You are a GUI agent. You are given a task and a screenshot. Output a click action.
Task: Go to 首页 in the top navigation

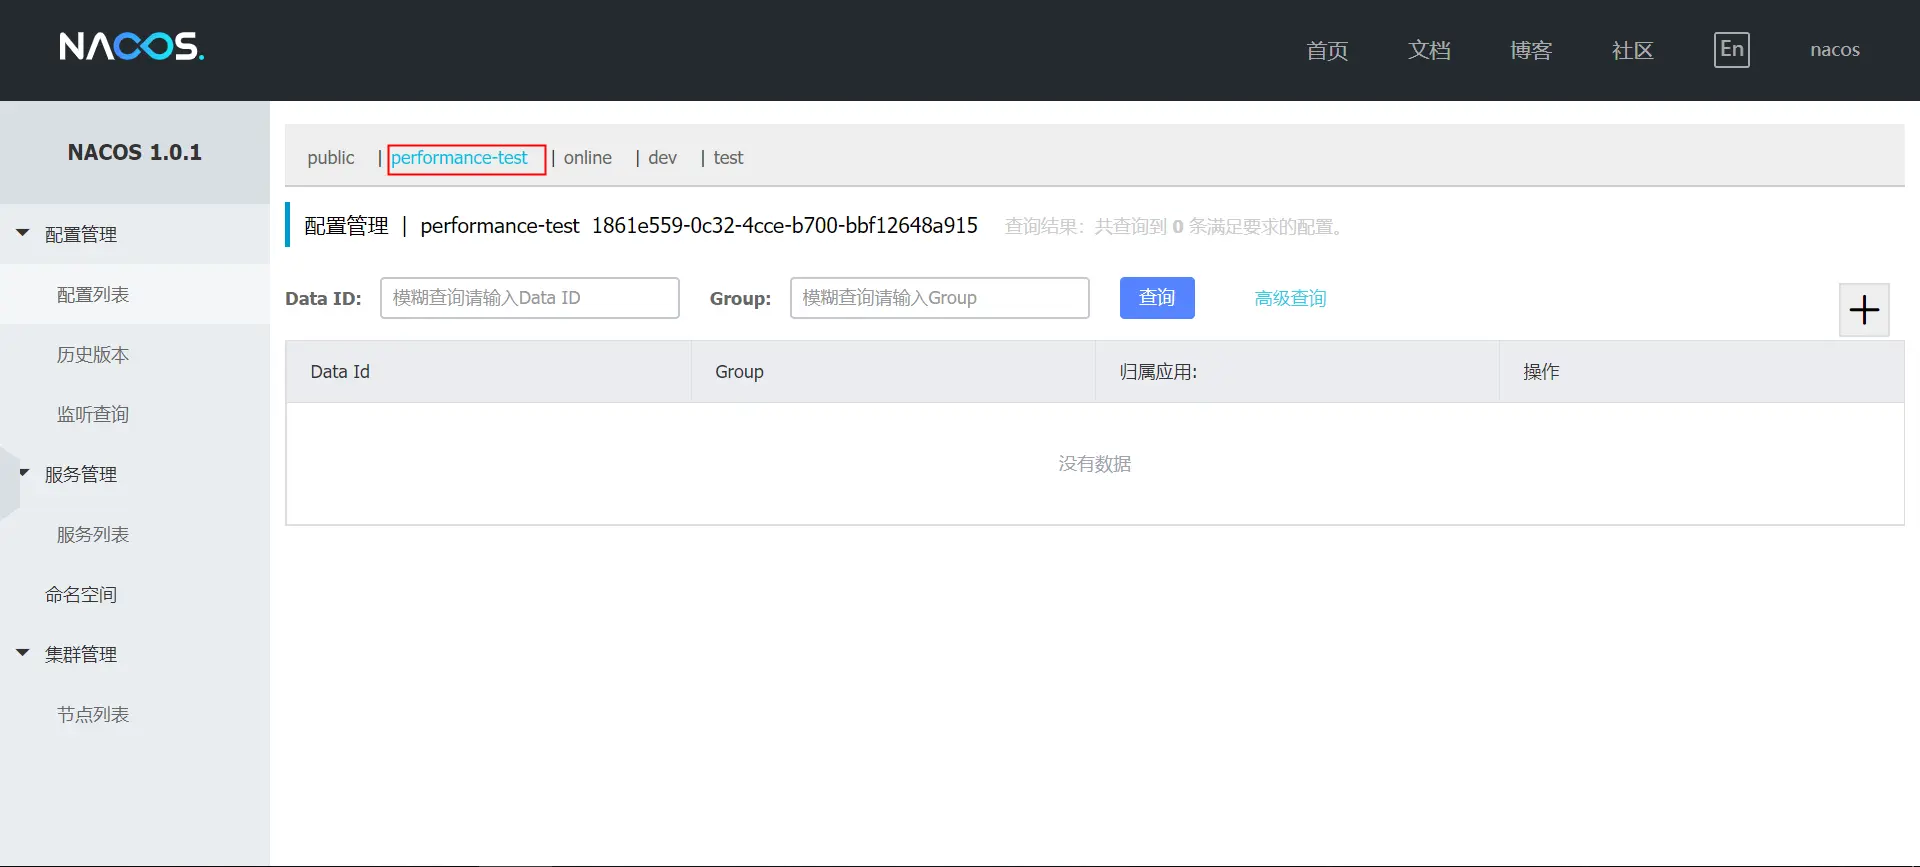pos(1327,50)
